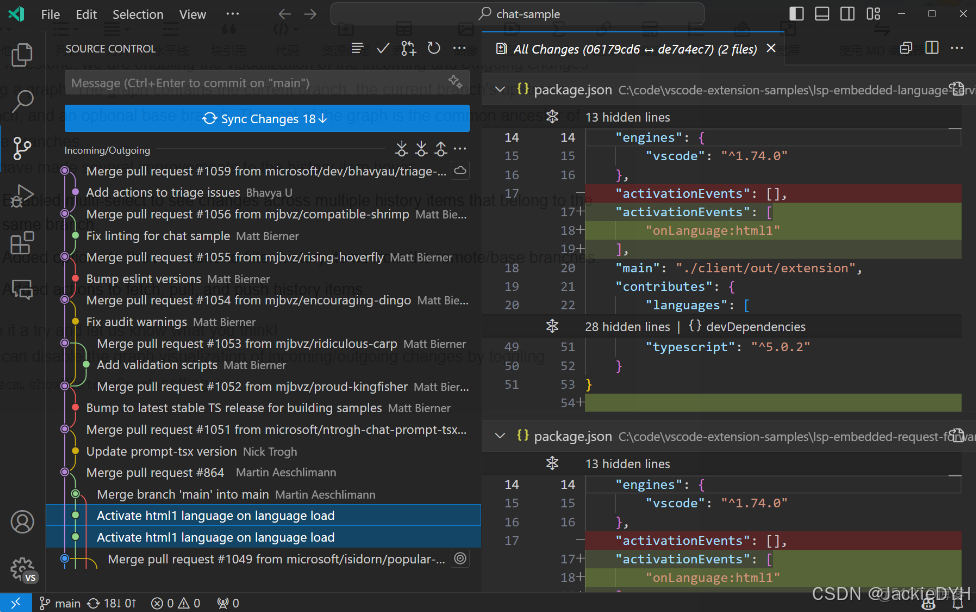Collapse the second package.json diff section
The height and width of the screenshot is (612, 976).
point(499,436)
